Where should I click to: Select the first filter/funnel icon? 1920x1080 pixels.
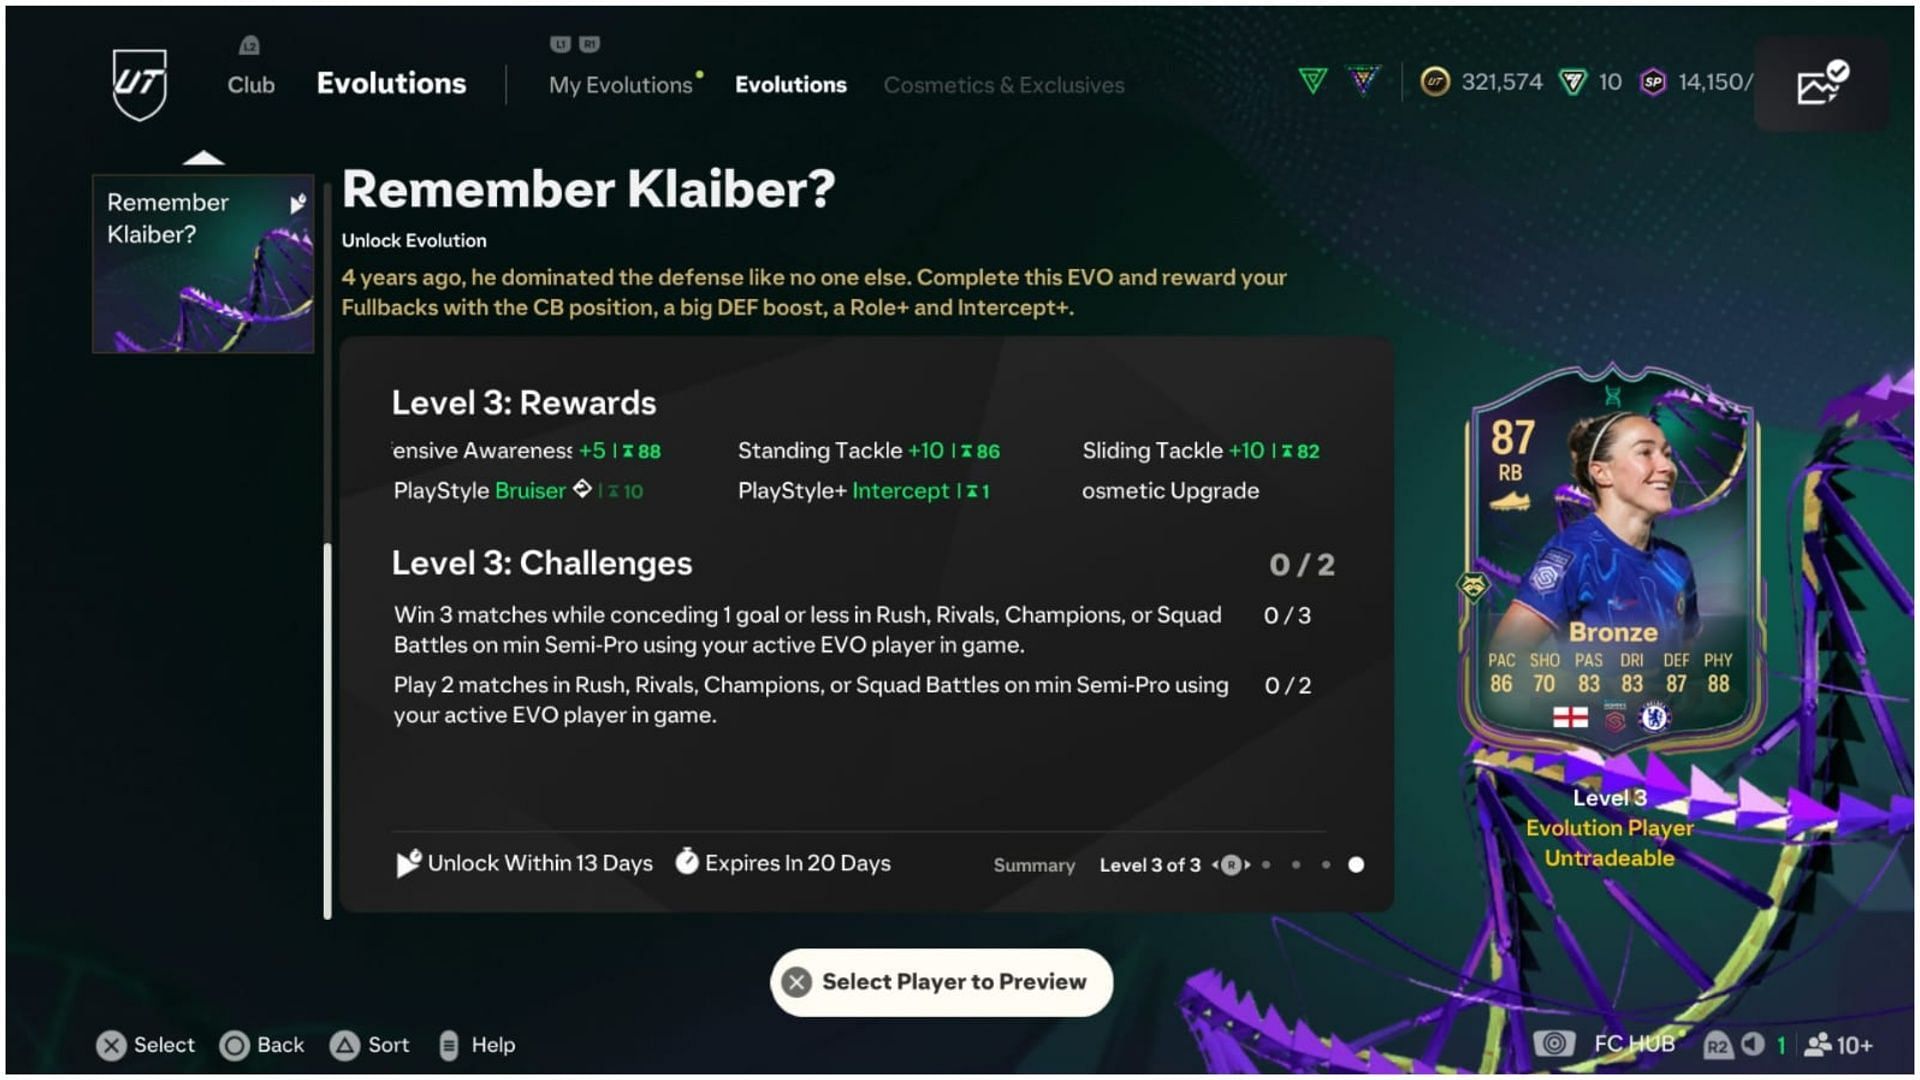pos(1323,82)
